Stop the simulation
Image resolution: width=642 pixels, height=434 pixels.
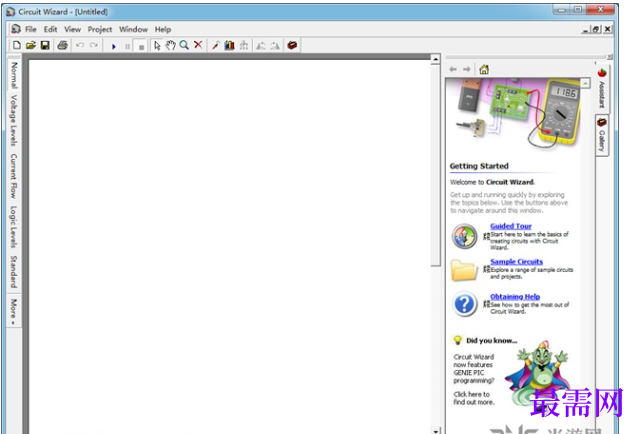point(141,46)
